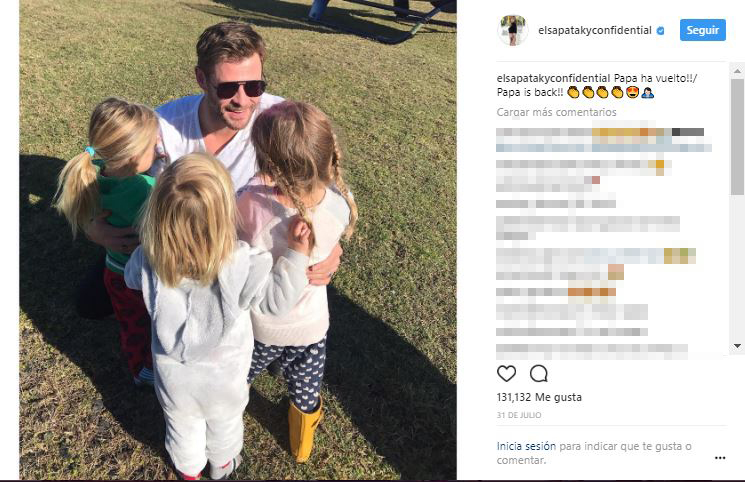View the likes list via 131,132 Me gusta
Image resolution: width=745 pixels, height=482 pixels.
(539, 397)
